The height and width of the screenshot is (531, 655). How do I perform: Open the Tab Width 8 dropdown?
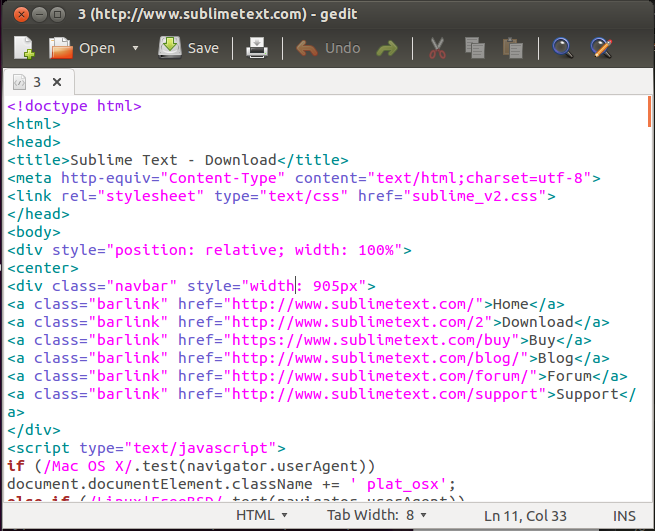[x=377, y=515]
